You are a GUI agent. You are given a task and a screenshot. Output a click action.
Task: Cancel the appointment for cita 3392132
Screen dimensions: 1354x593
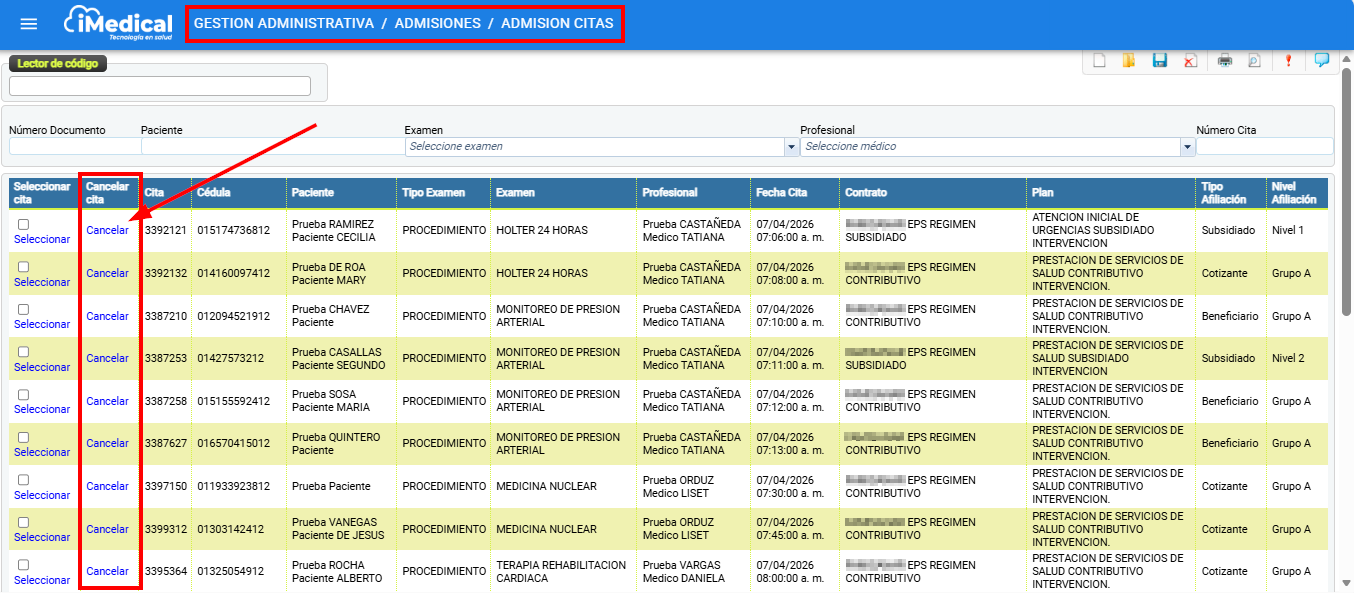pyautogui.click(x=107, y=273)
